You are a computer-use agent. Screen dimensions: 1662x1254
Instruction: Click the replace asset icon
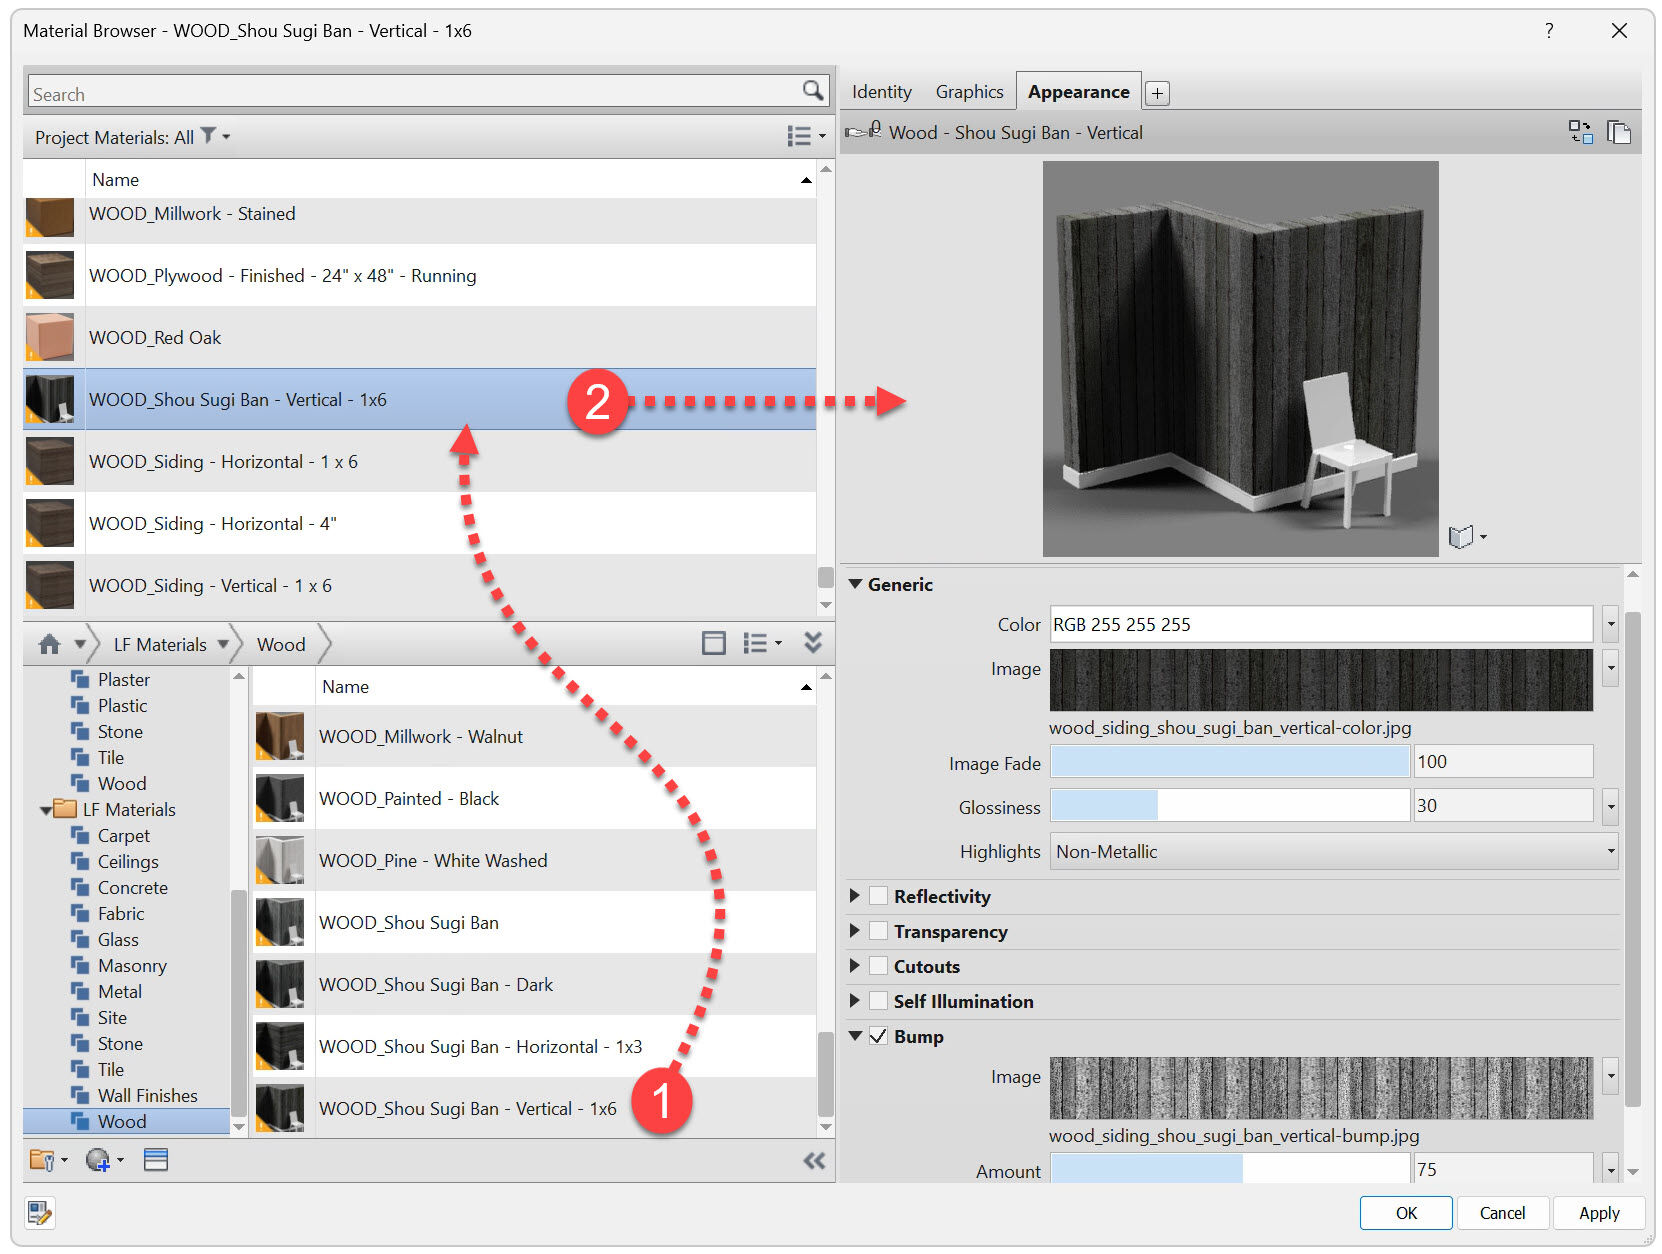coord(1582,131)
